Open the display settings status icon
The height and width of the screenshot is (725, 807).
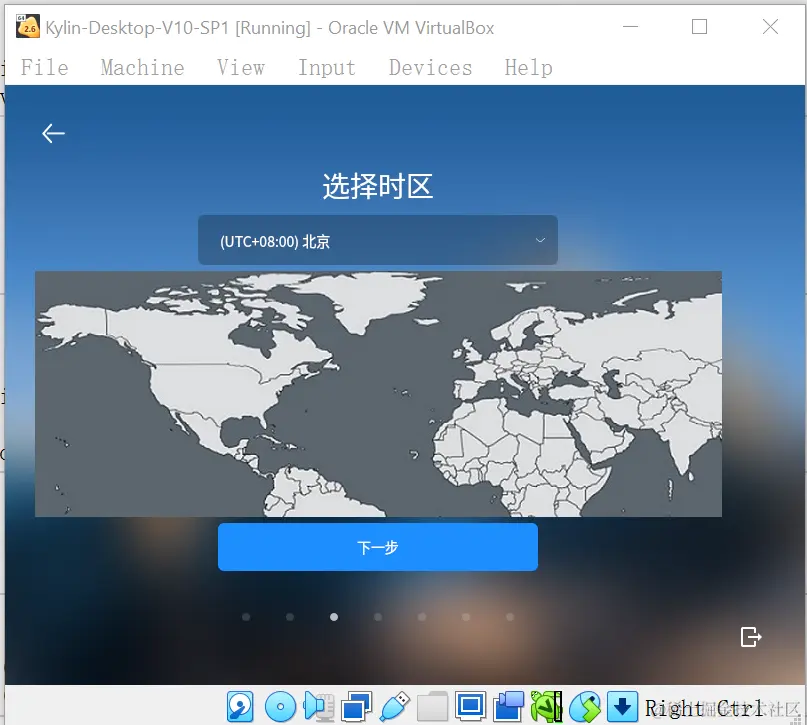(470, 706)
